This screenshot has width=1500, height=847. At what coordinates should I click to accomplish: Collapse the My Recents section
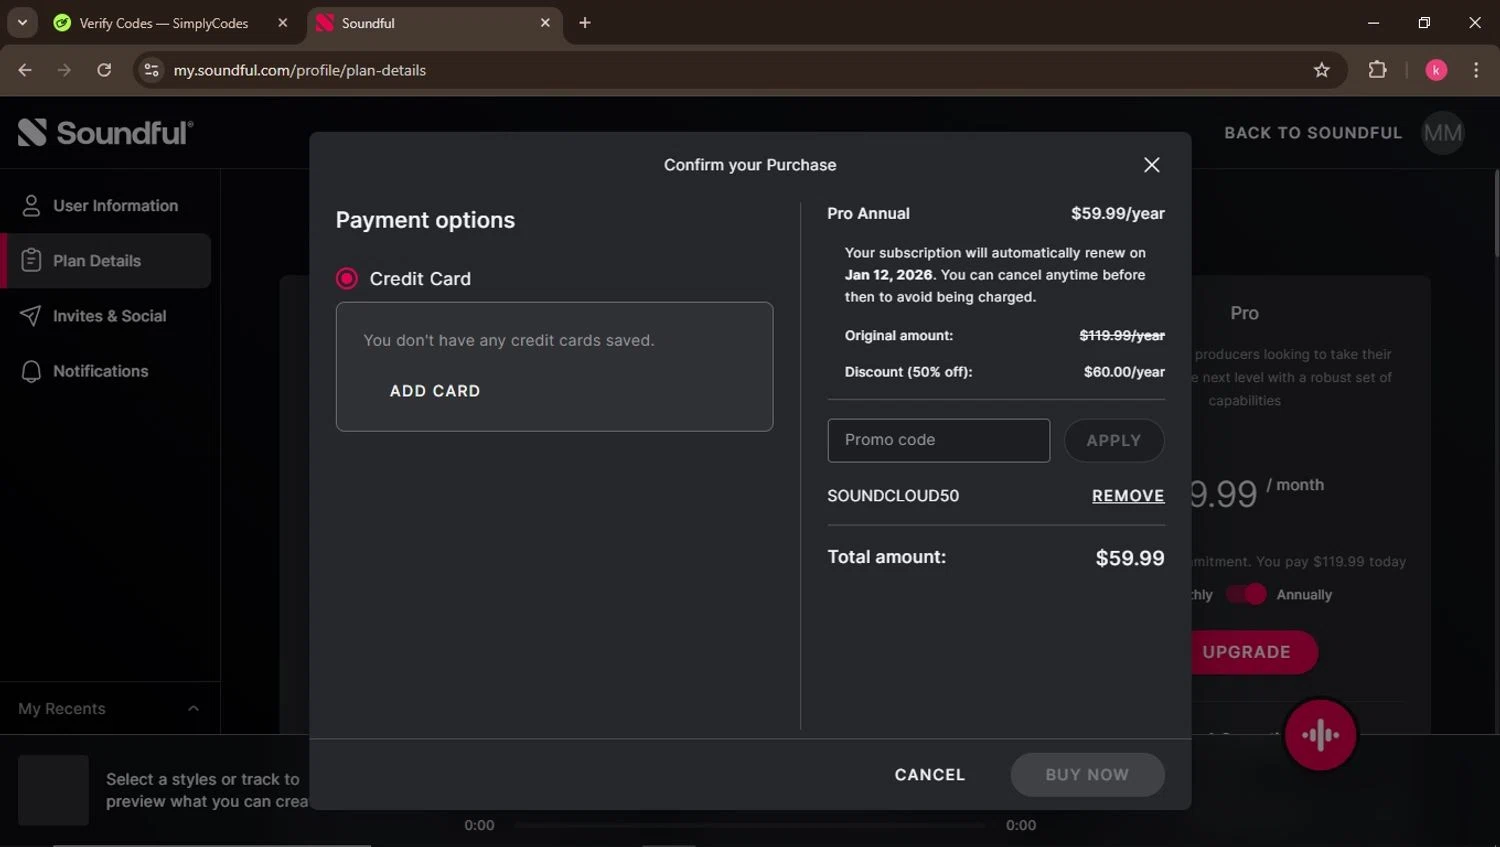click(x=193, y=709)
